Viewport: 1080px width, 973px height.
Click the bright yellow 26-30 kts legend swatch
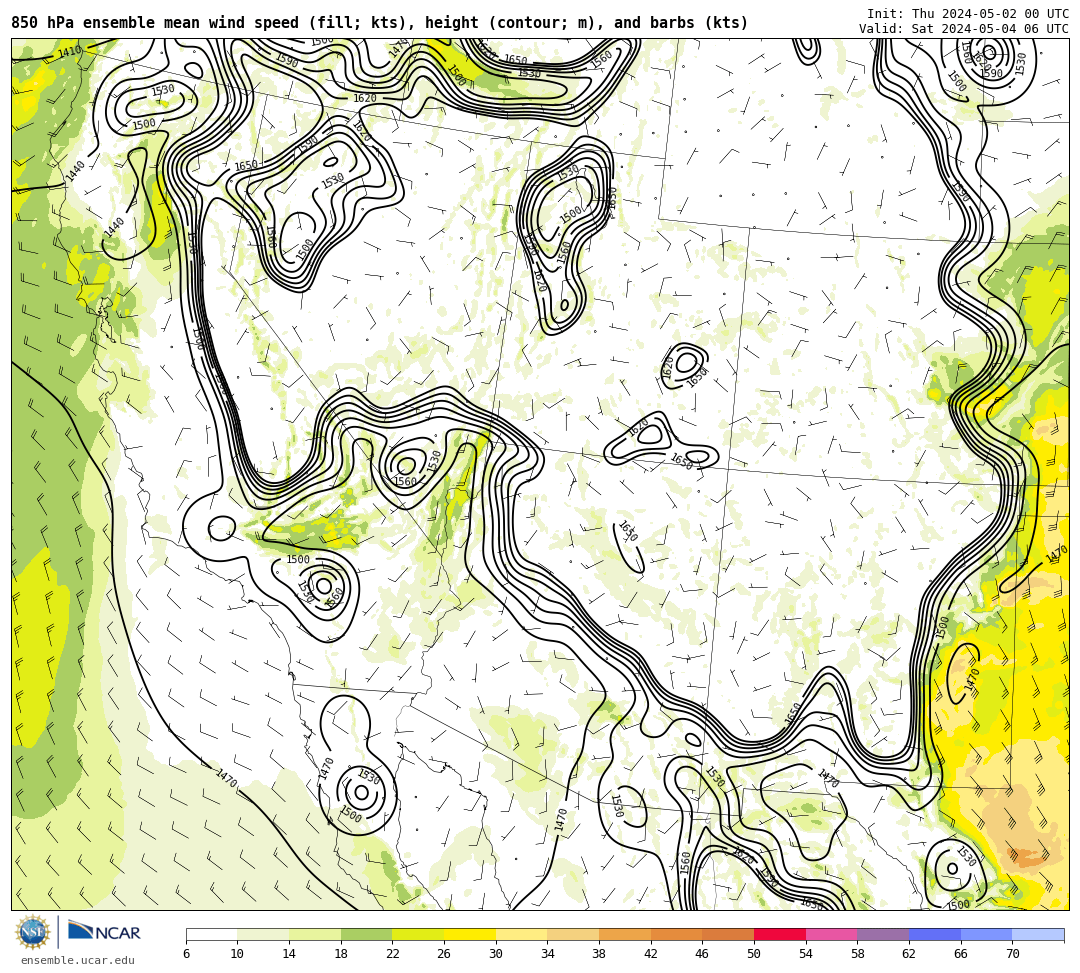tap(470, 934)
